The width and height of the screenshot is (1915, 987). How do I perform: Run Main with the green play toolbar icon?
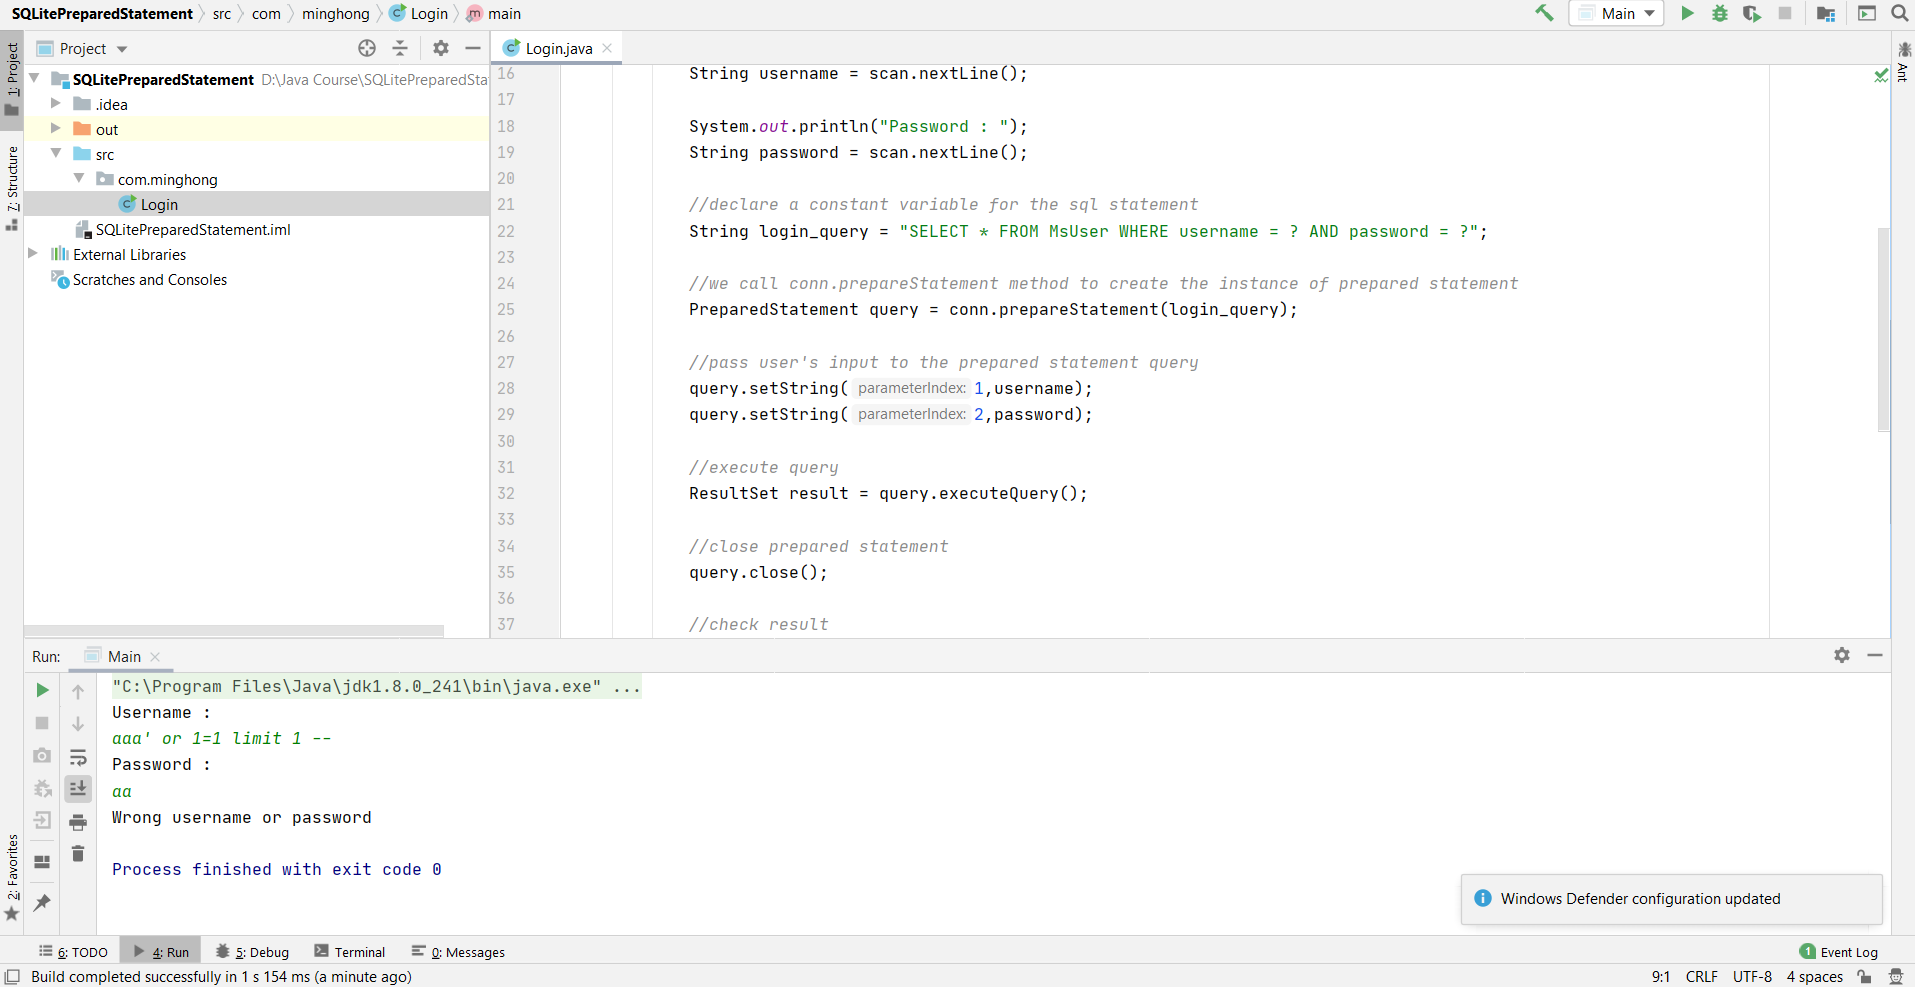[1687, 13]
